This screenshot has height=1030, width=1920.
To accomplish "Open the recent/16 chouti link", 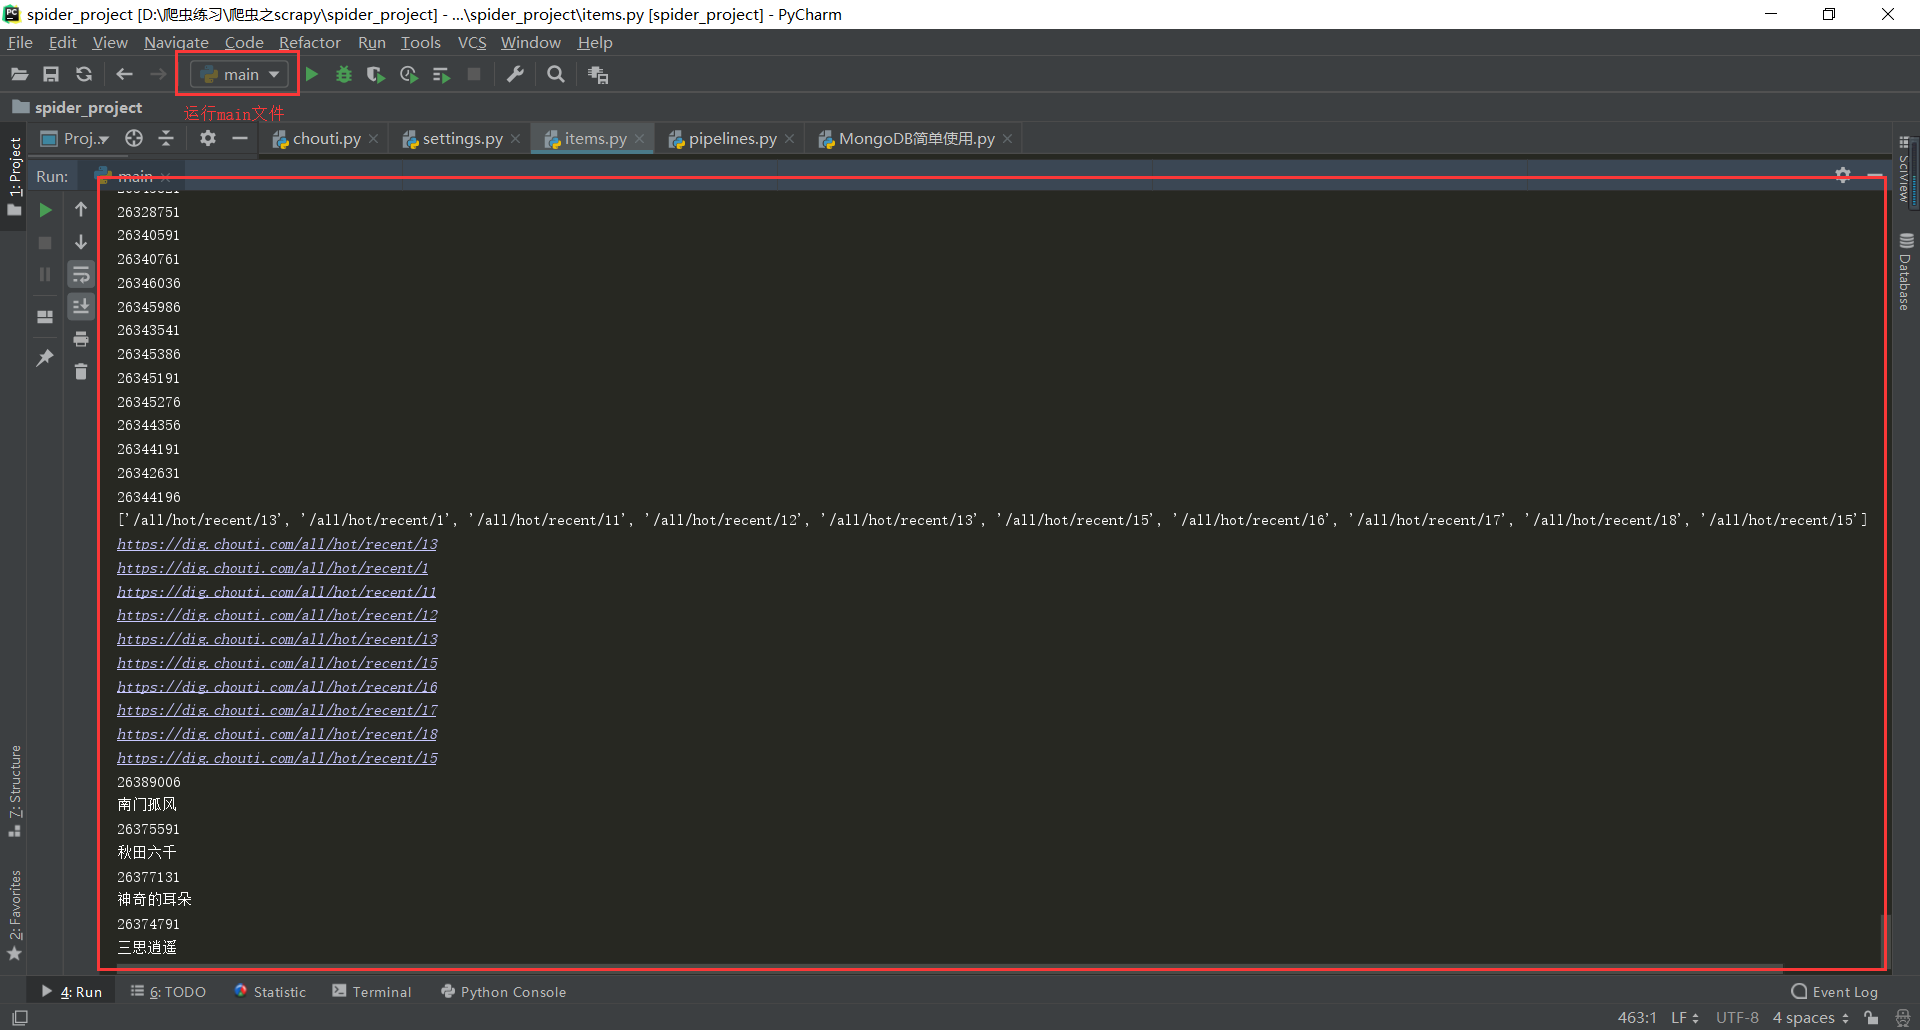I will [277, 687].
